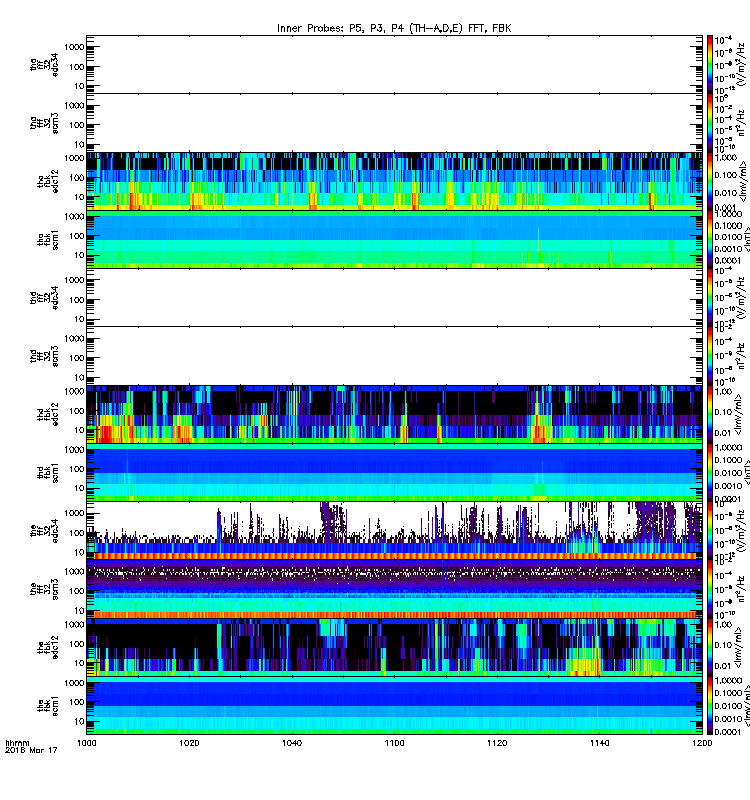Click the "1000" time label at axis start
750x800 pixels.
87,743
